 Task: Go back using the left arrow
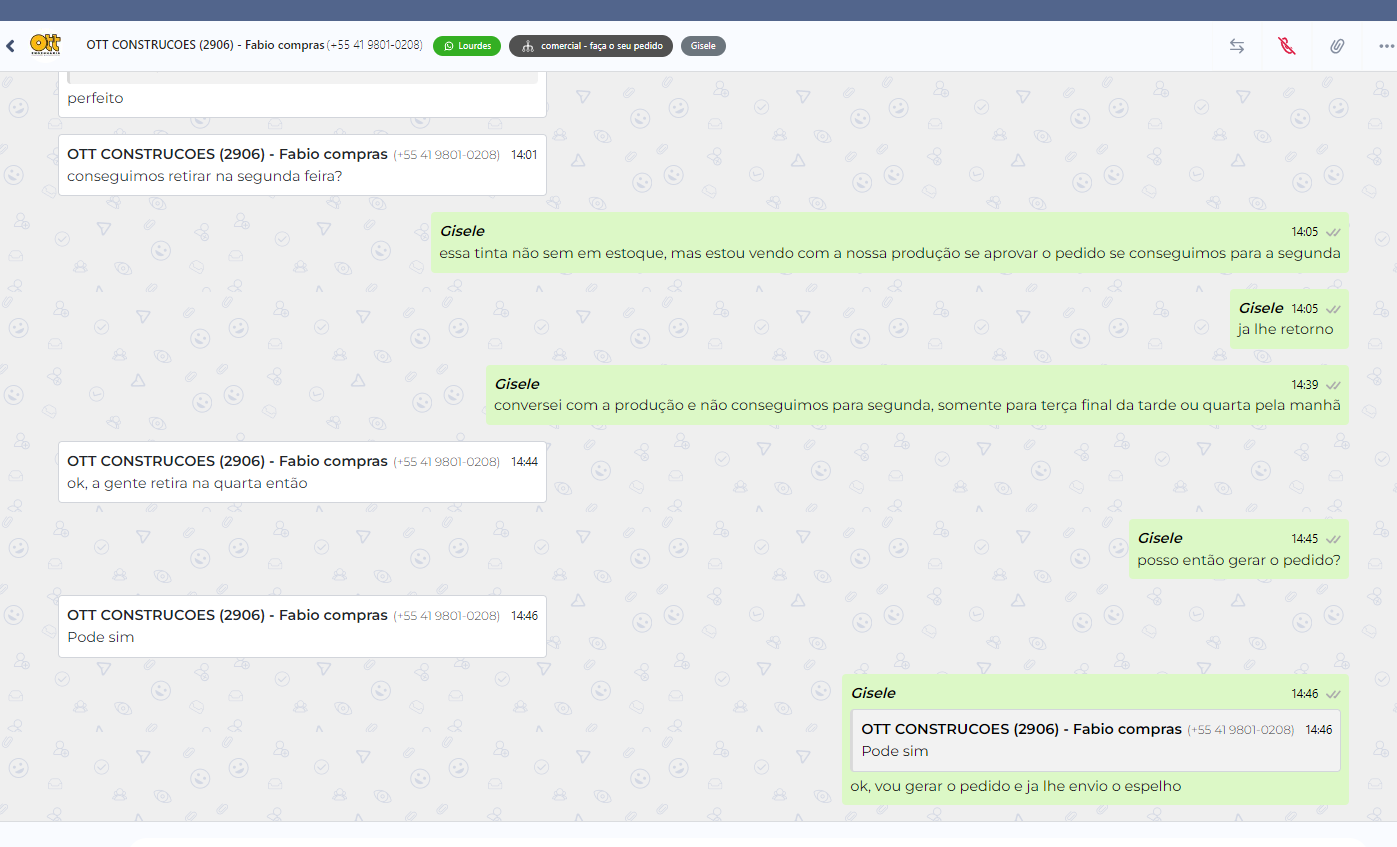point(10,46)
